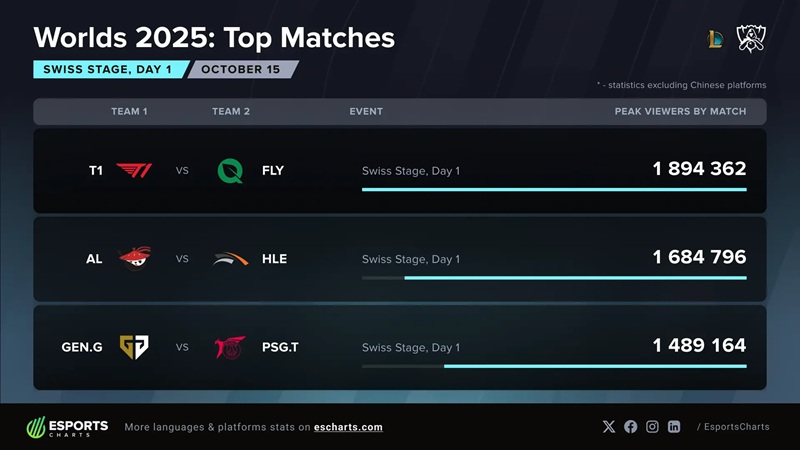Screen dimensions: 800x450
Task: Click the League of Legends icon
Action: tap(714, 39)
